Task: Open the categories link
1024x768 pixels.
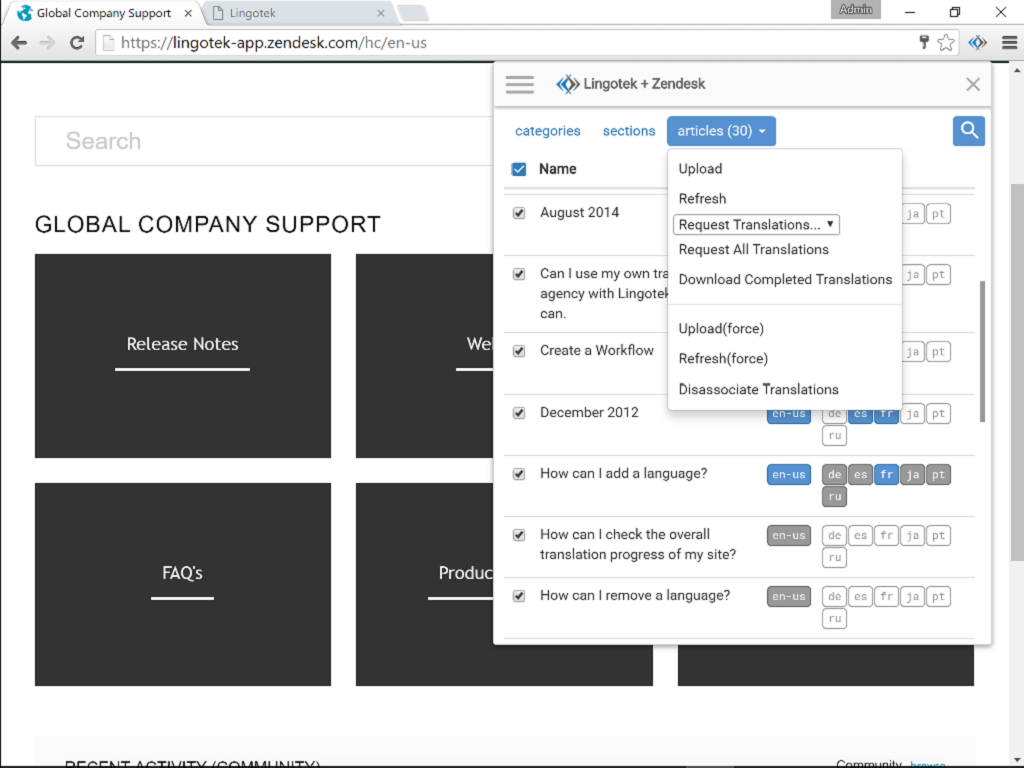Action: 547,131
